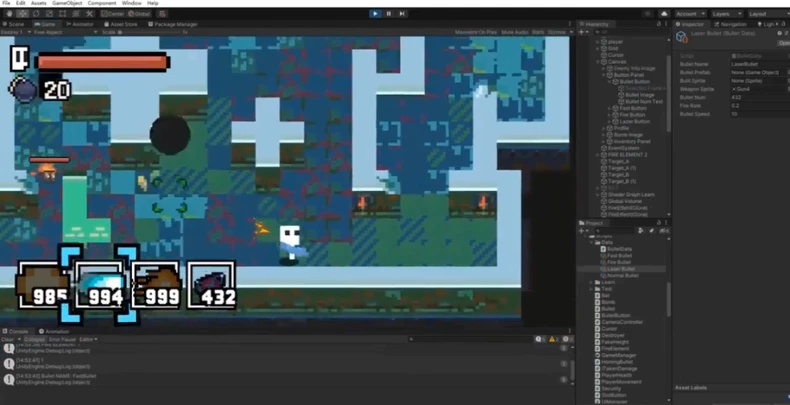
Task: Select the laser weapon slot showing 432
Action: 211,285
